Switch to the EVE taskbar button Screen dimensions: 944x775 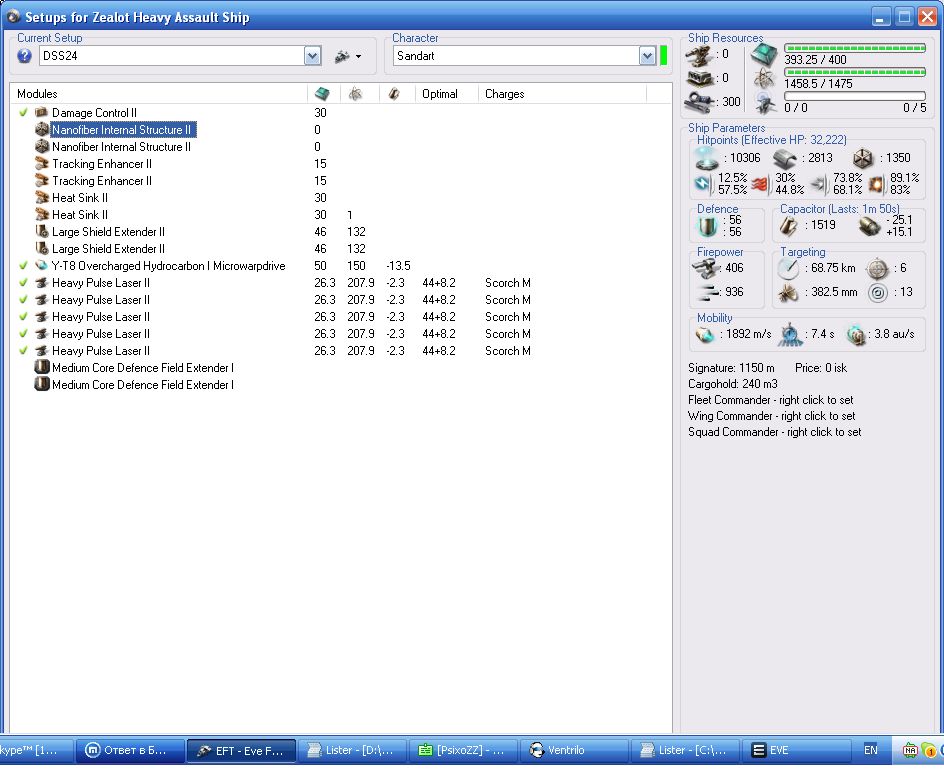tap(798, 750)
